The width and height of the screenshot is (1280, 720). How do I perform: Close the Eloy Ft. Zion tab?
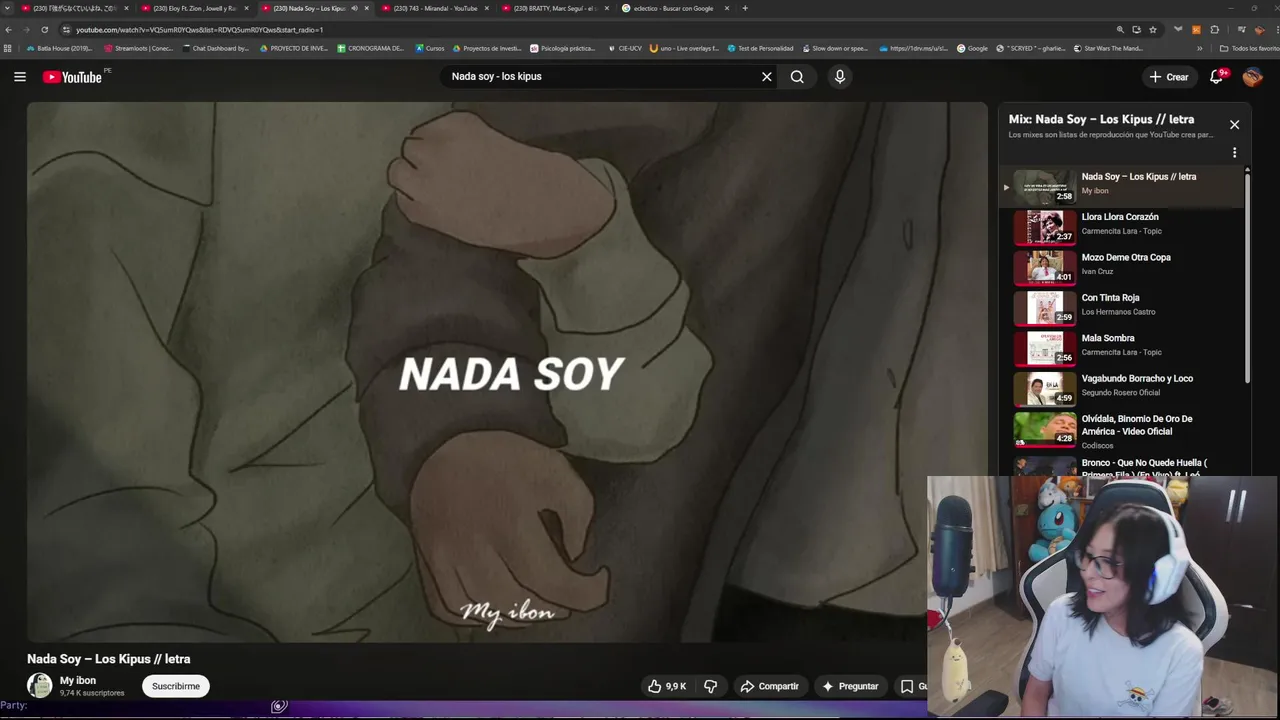[246, 8]
